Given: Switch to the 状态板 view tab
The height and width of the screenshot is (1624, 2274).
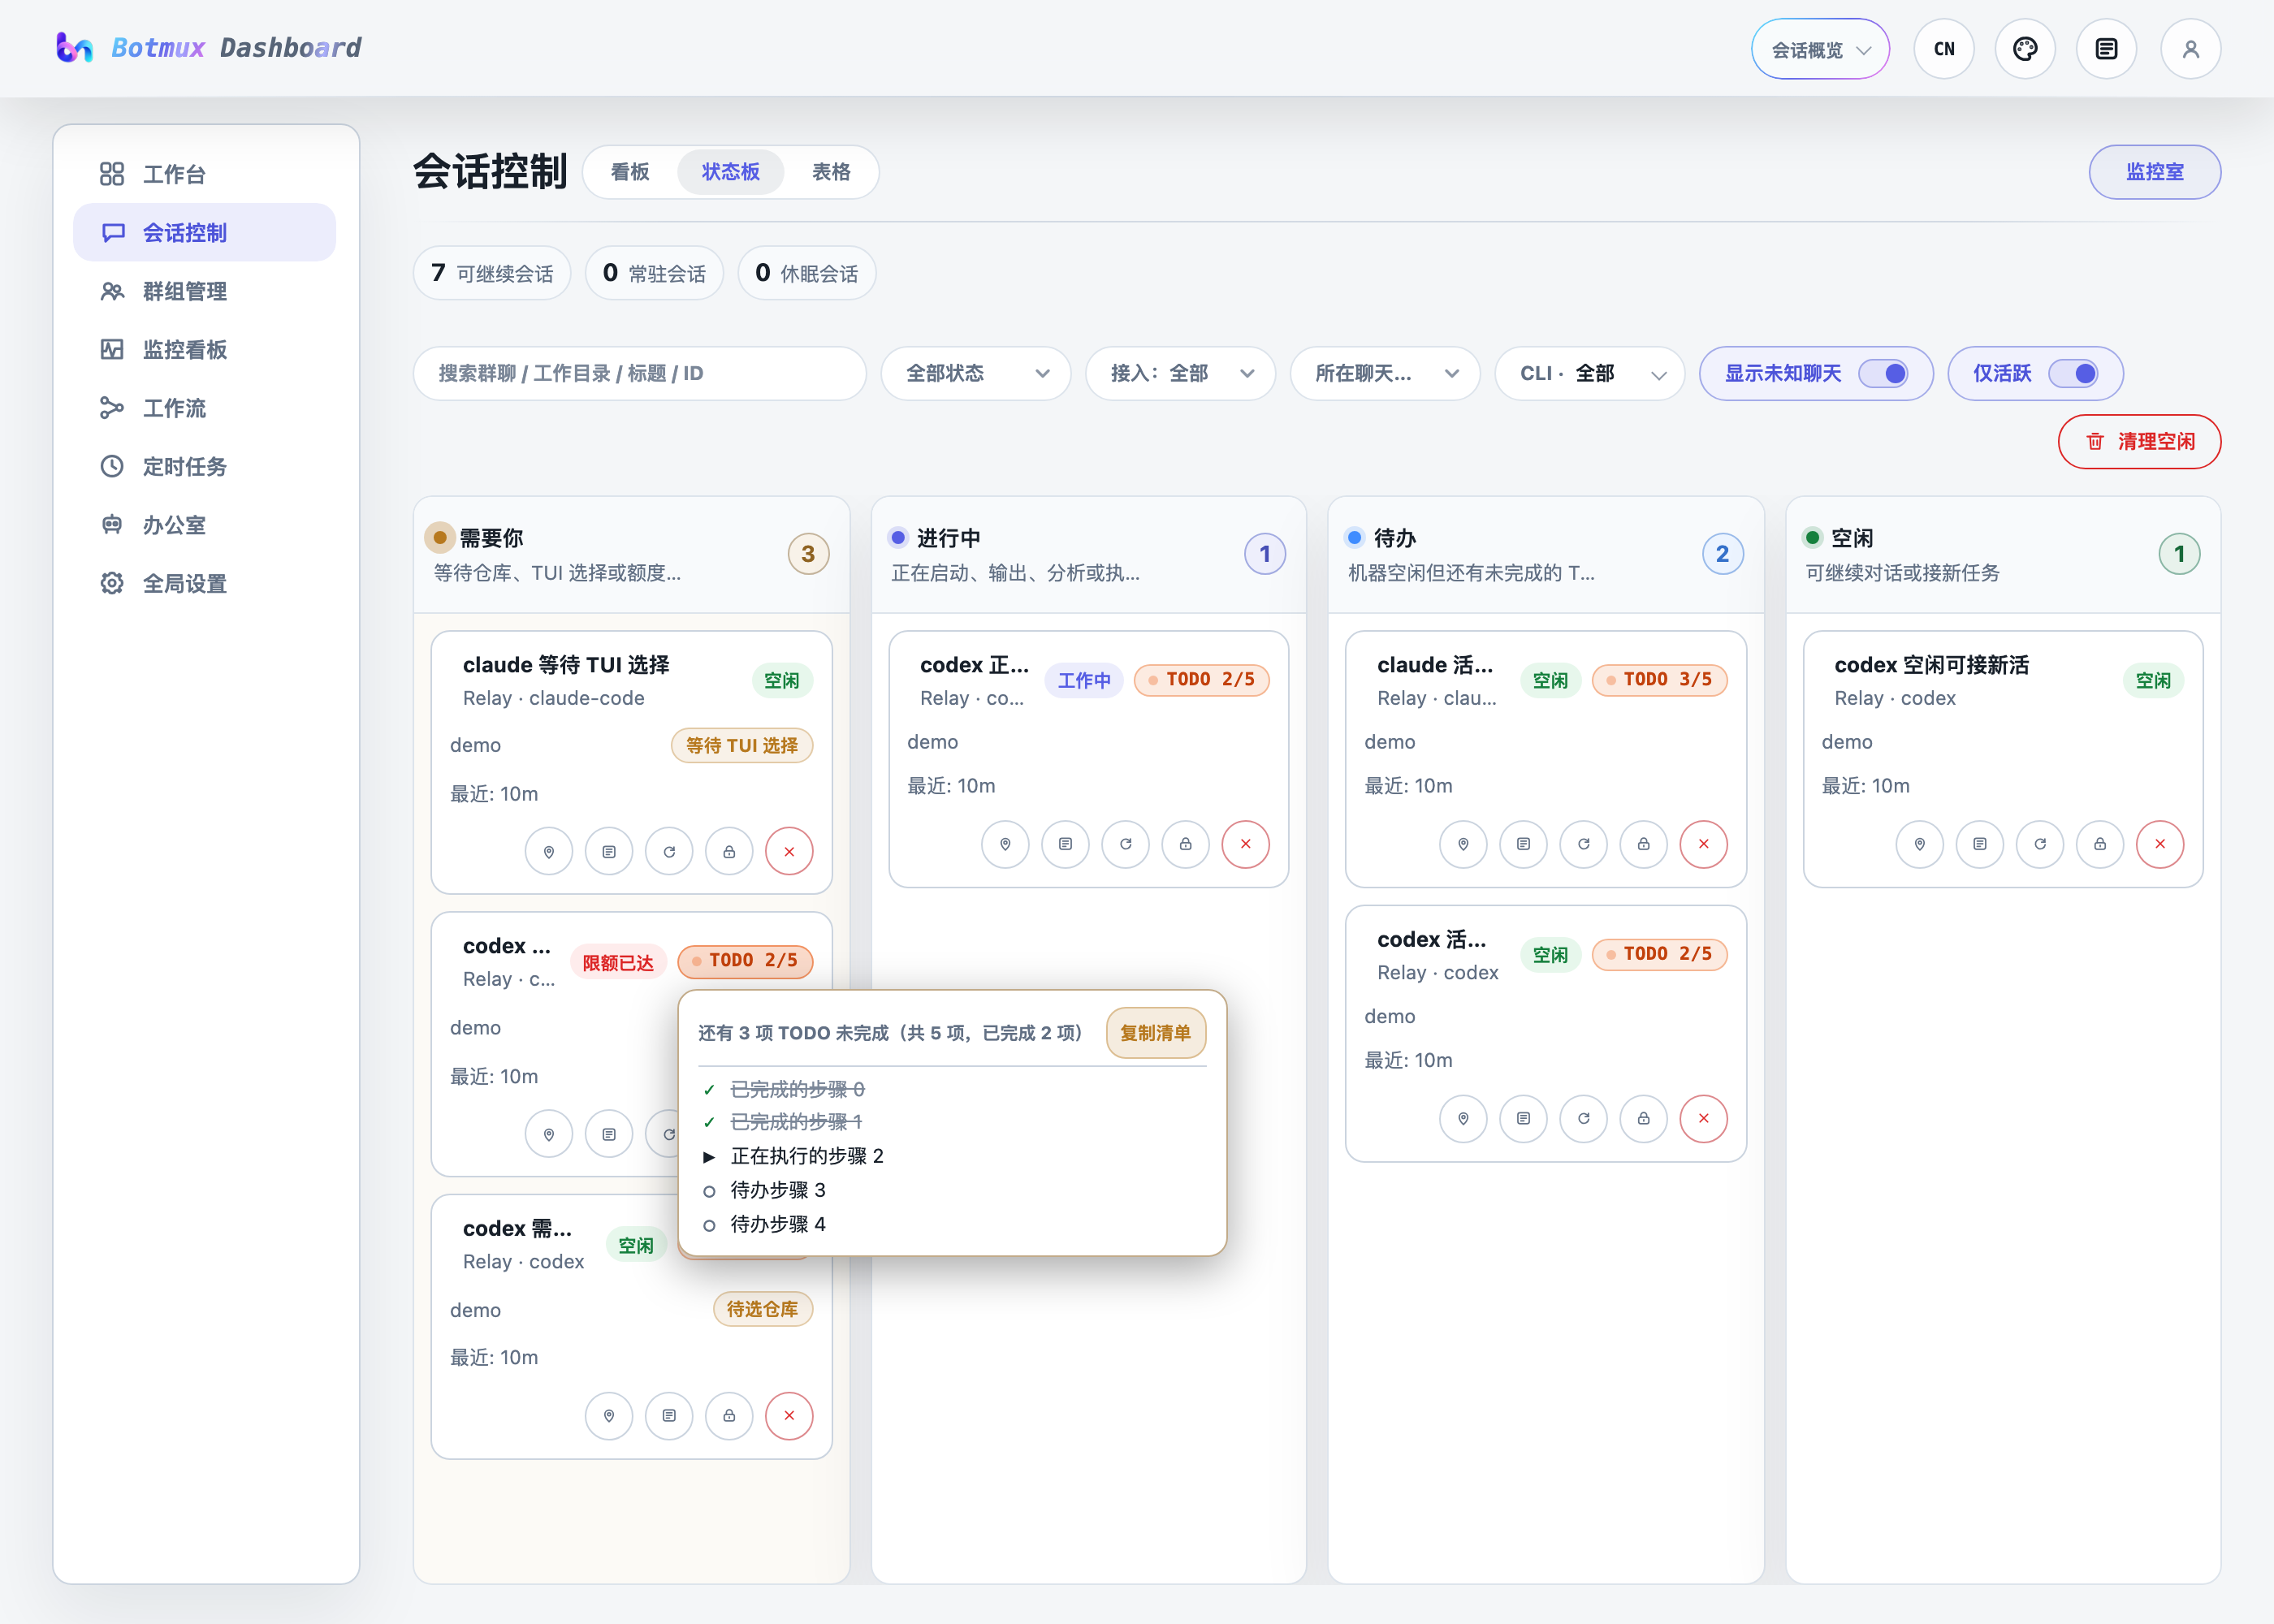Looking at the screenshot, I should tap(730, 172).
